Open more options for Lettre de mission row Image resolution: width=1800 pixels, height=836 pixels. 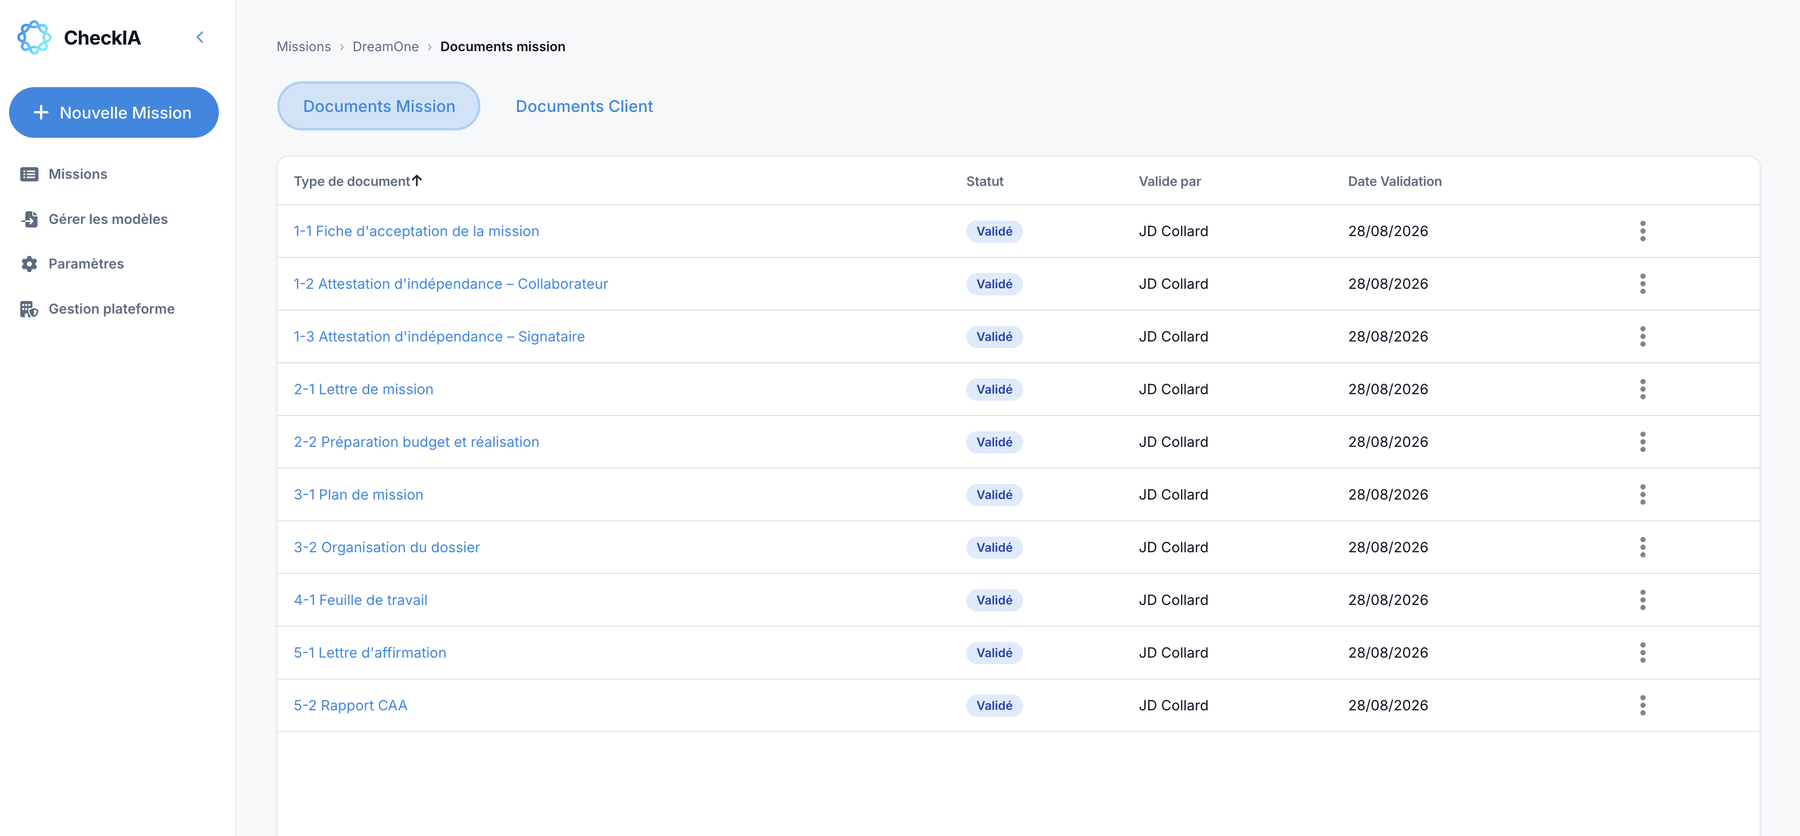click(x=1642, y=389)
